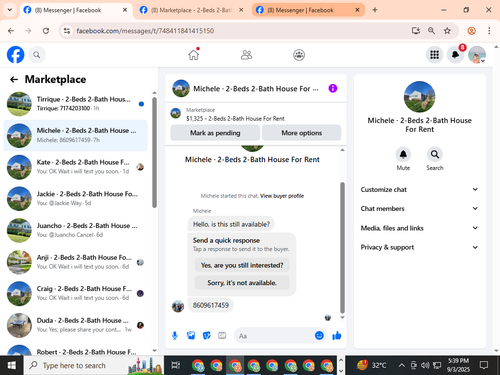Open Task View on taskbar

click(x=176, y=366)
